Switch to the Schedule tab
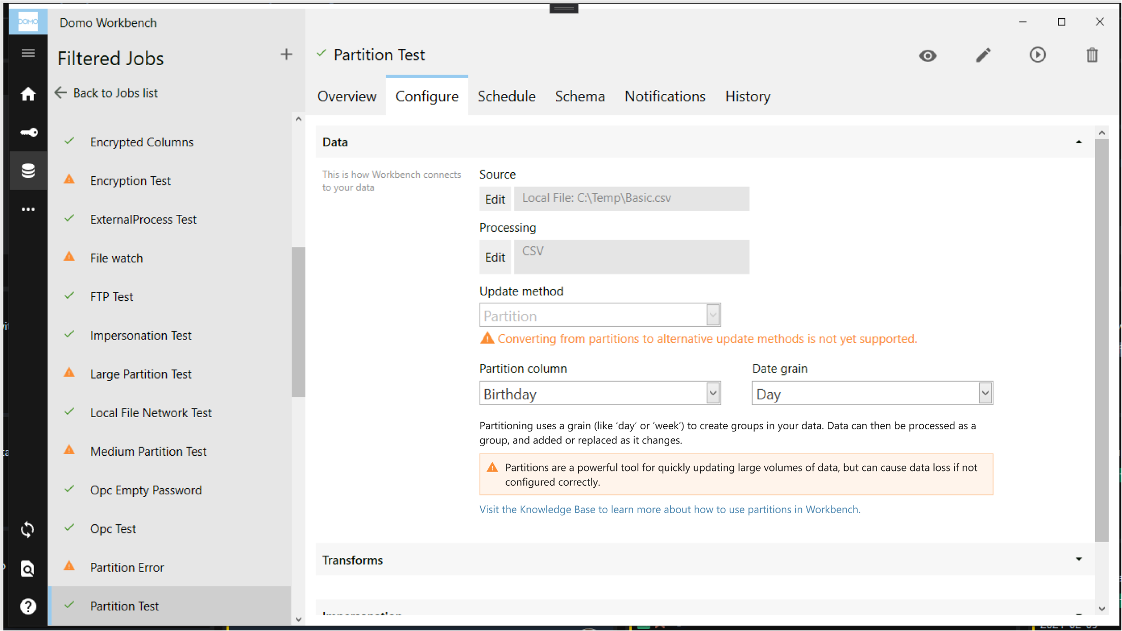1122x631 pixels. coord(506,96)
